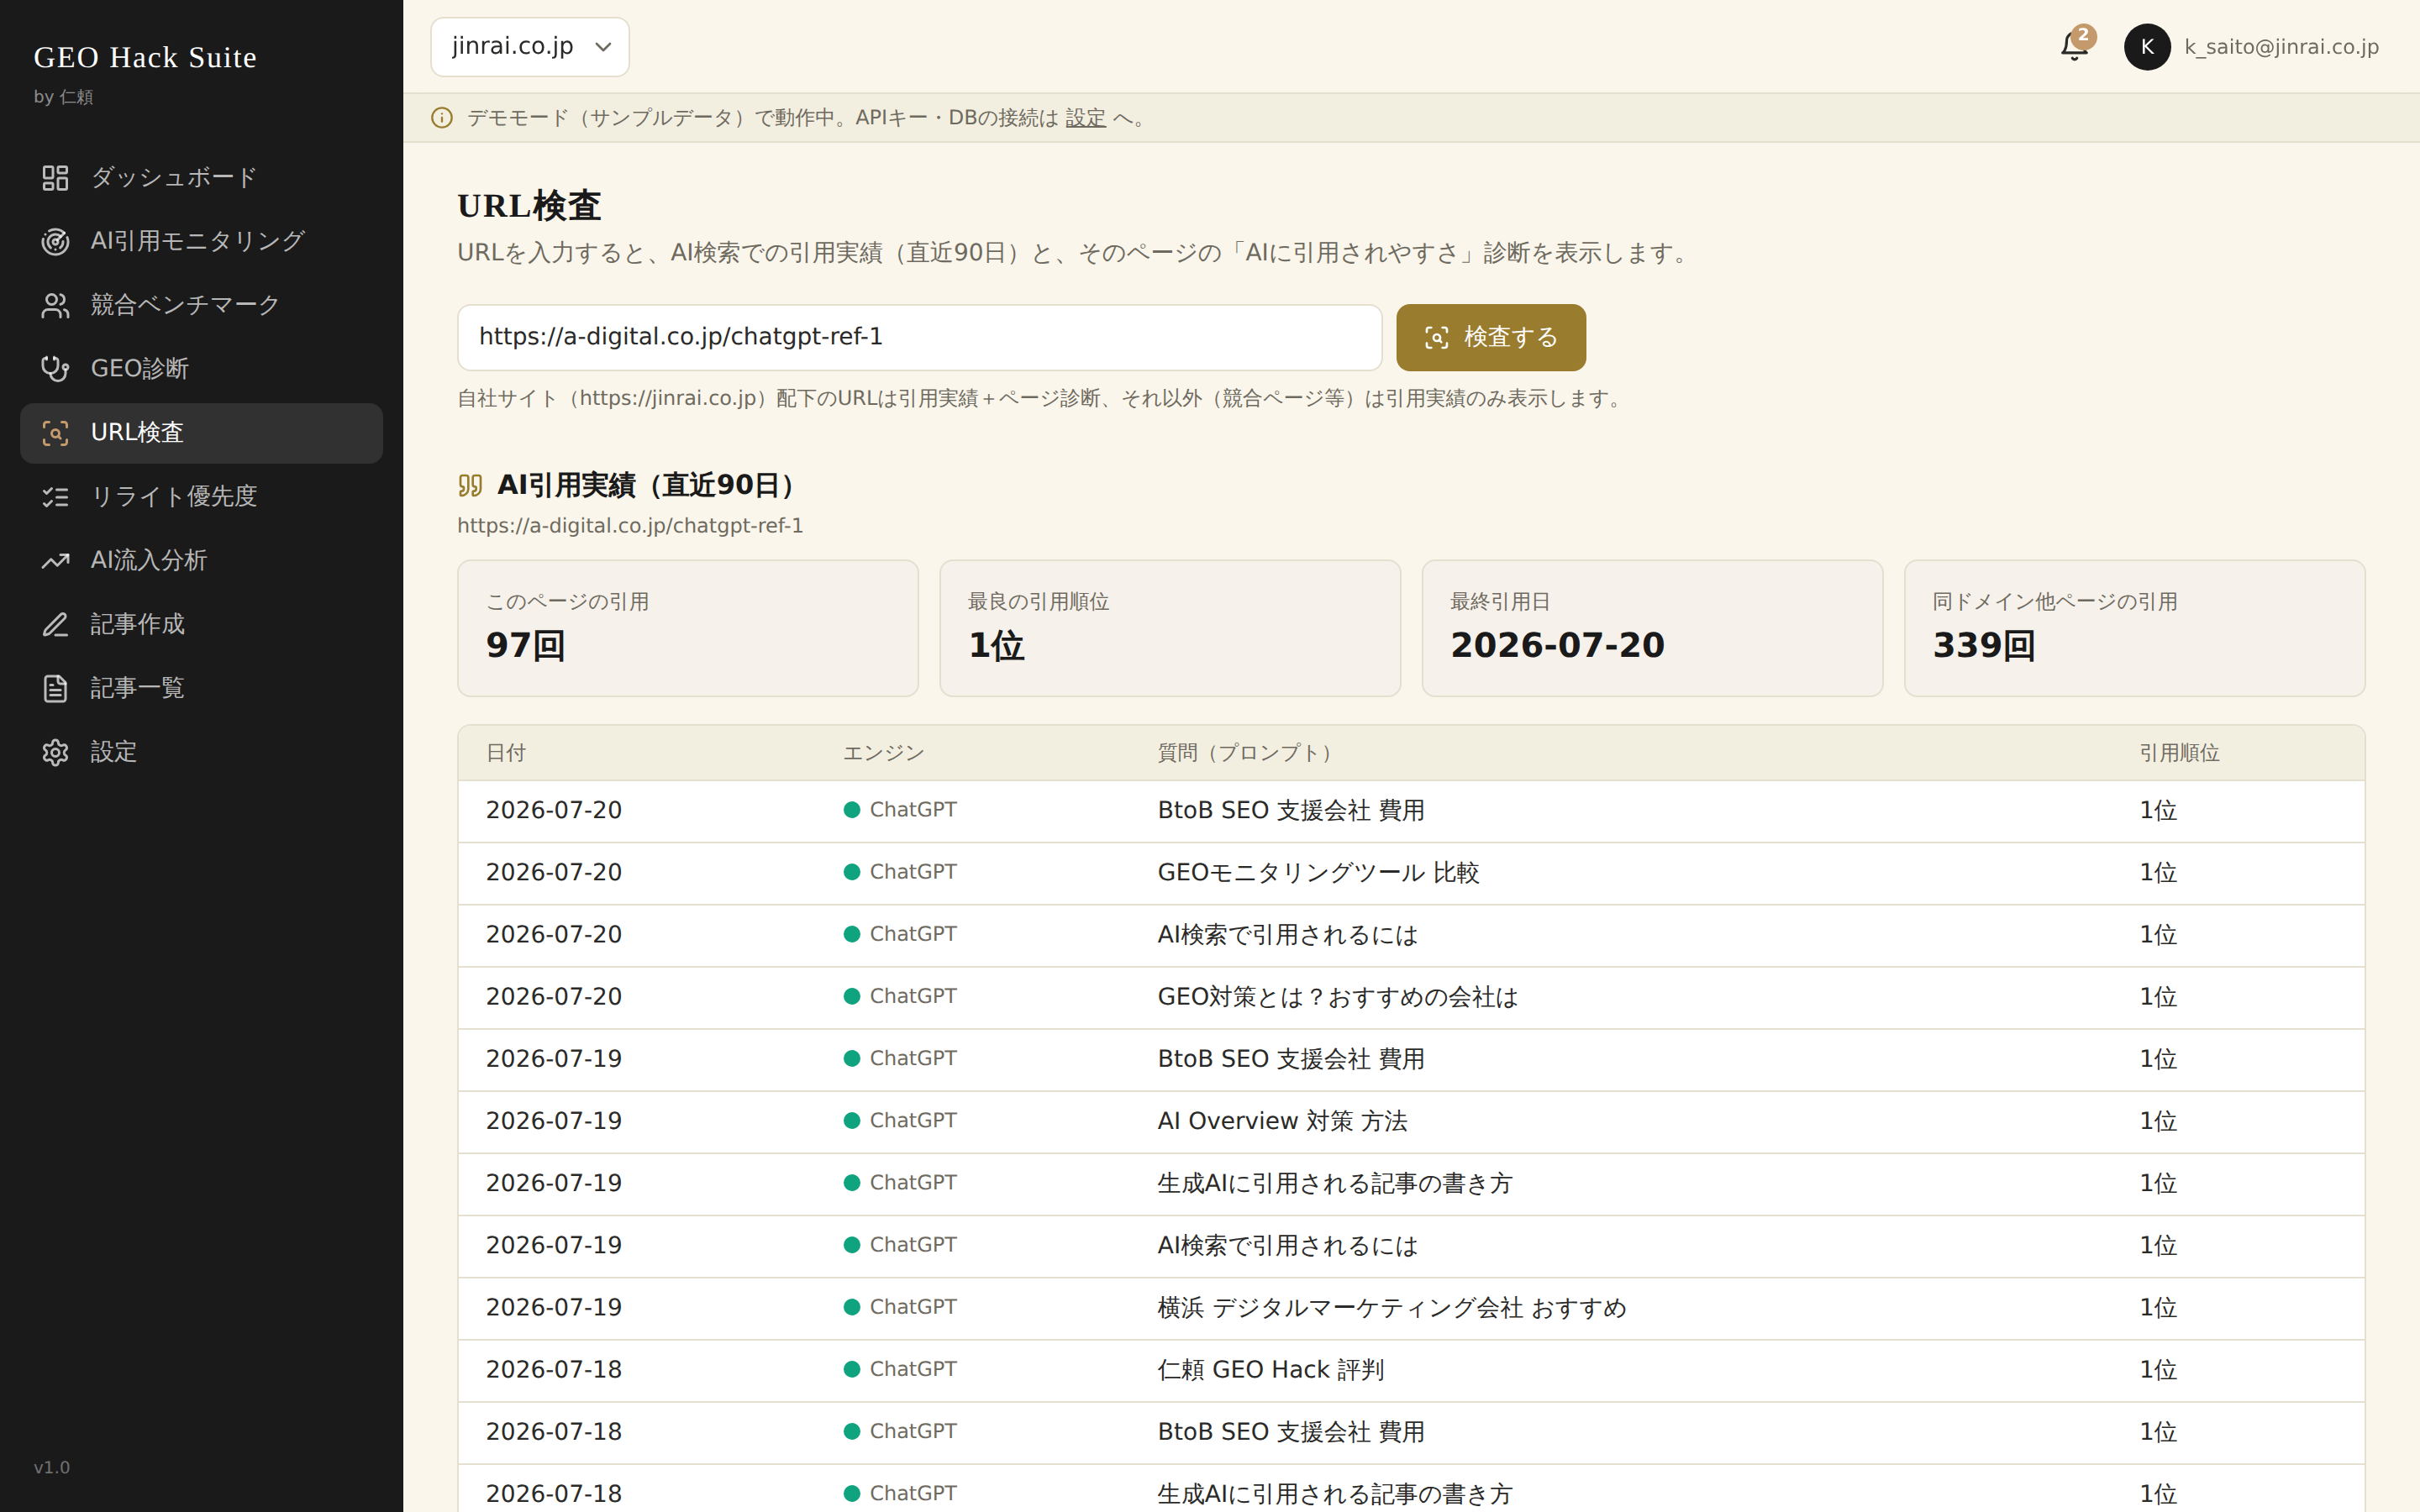Click the 最良の引用順位 1位 card
Viewport: 2420px width, 1512px height.
[1170, 628]
